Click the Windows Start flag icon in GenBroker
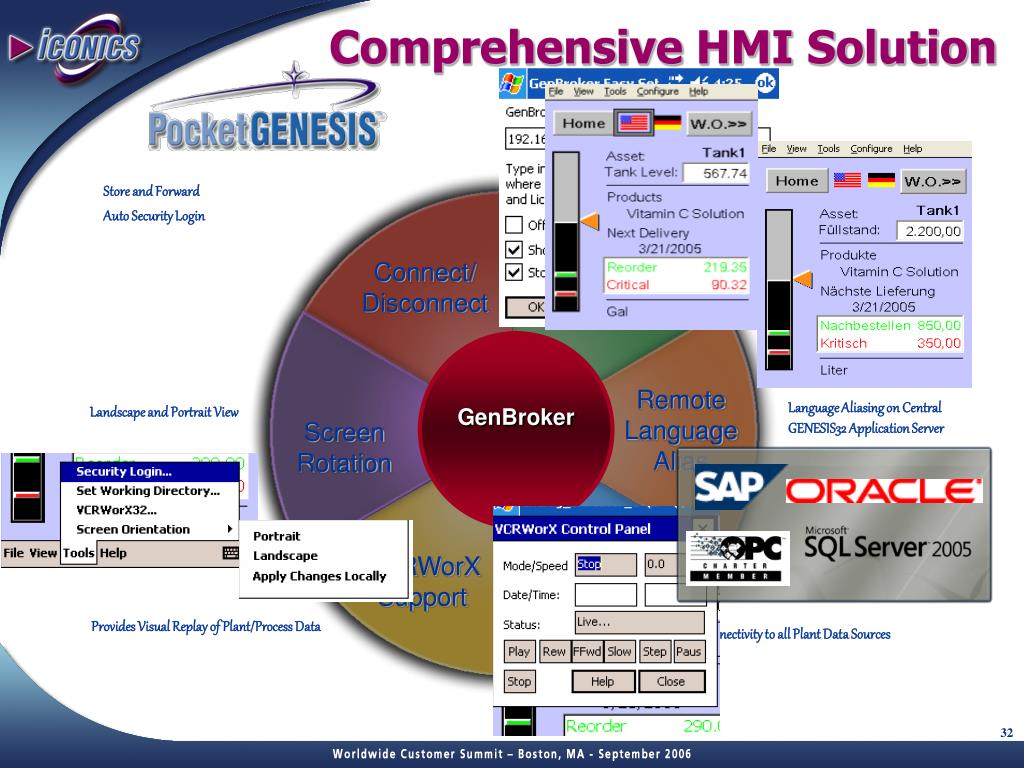 point(512,83)
